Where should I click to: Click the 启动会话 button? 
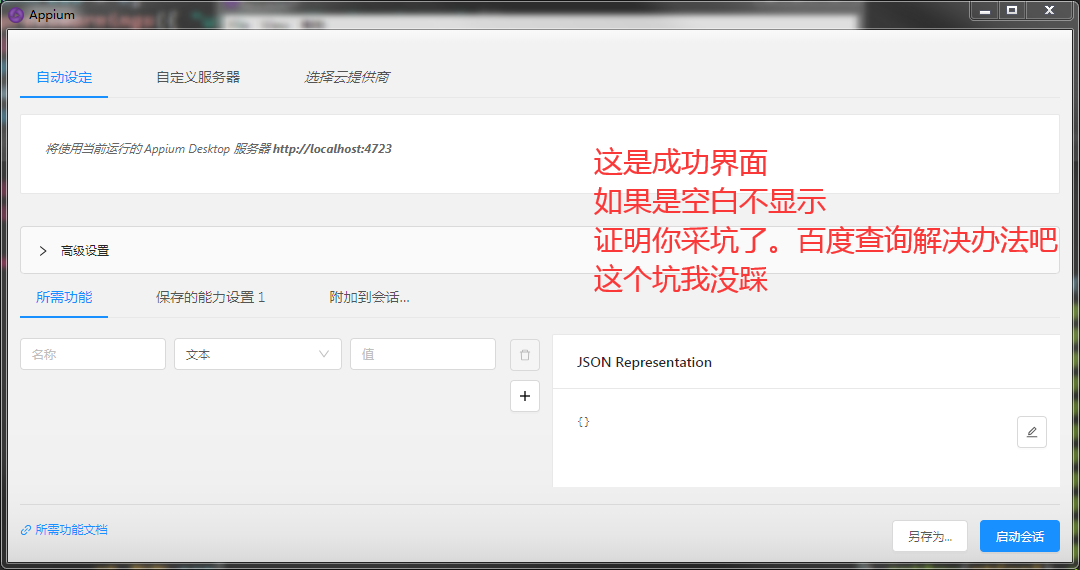point(1019,536)
